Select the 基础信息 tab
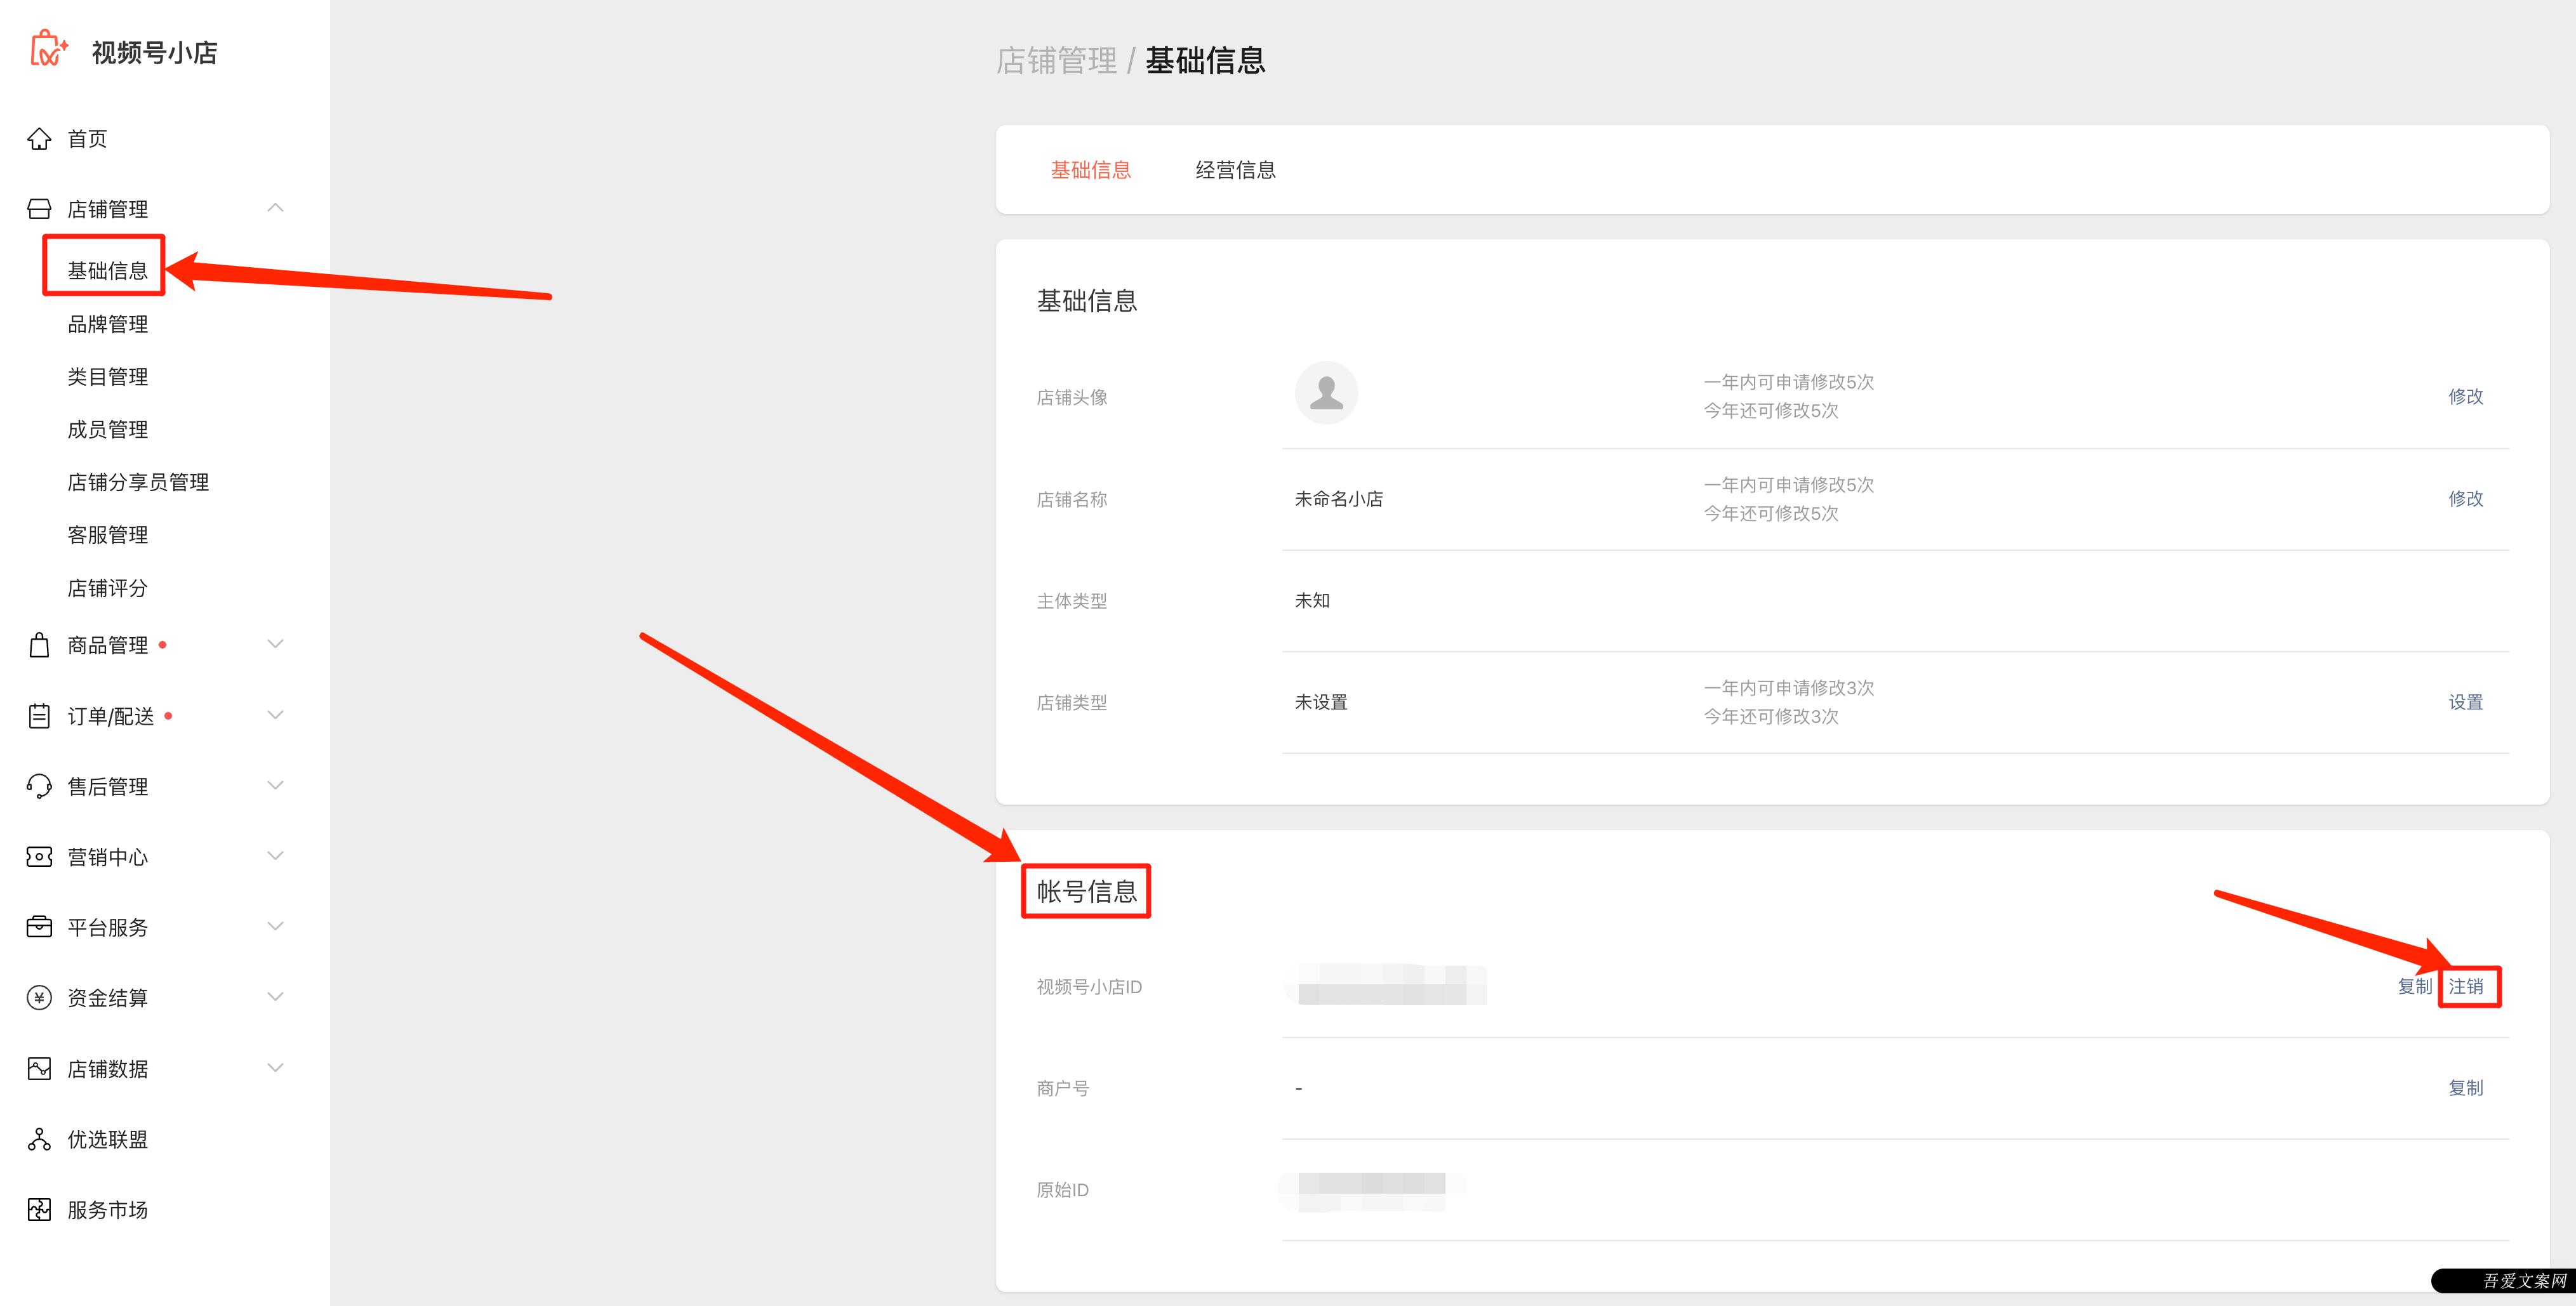This screenshot has width=2576, height=1306. [x=1090, y=170]
